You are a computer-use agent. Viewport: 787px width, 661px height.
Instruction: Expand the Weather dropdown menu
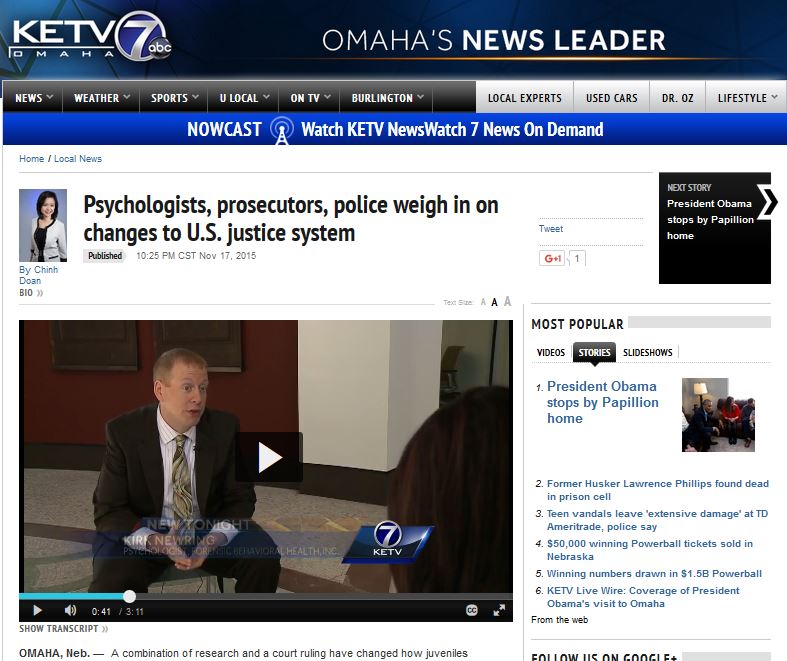pos(101,98)
